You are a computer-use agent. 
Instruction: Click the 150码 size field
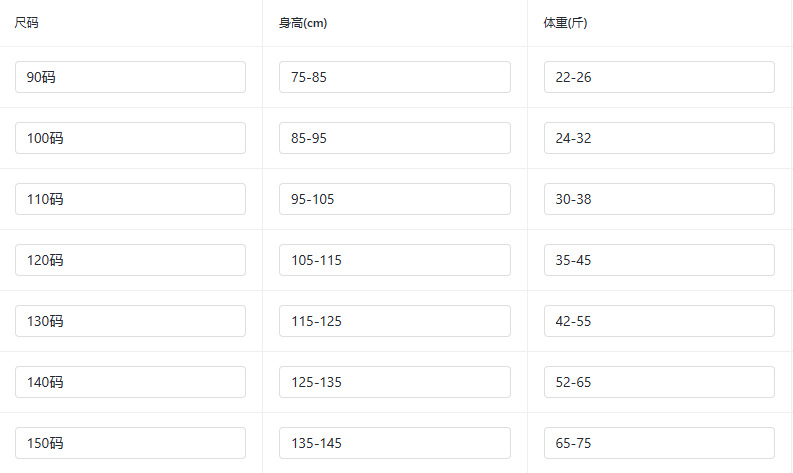pos(130,443)
